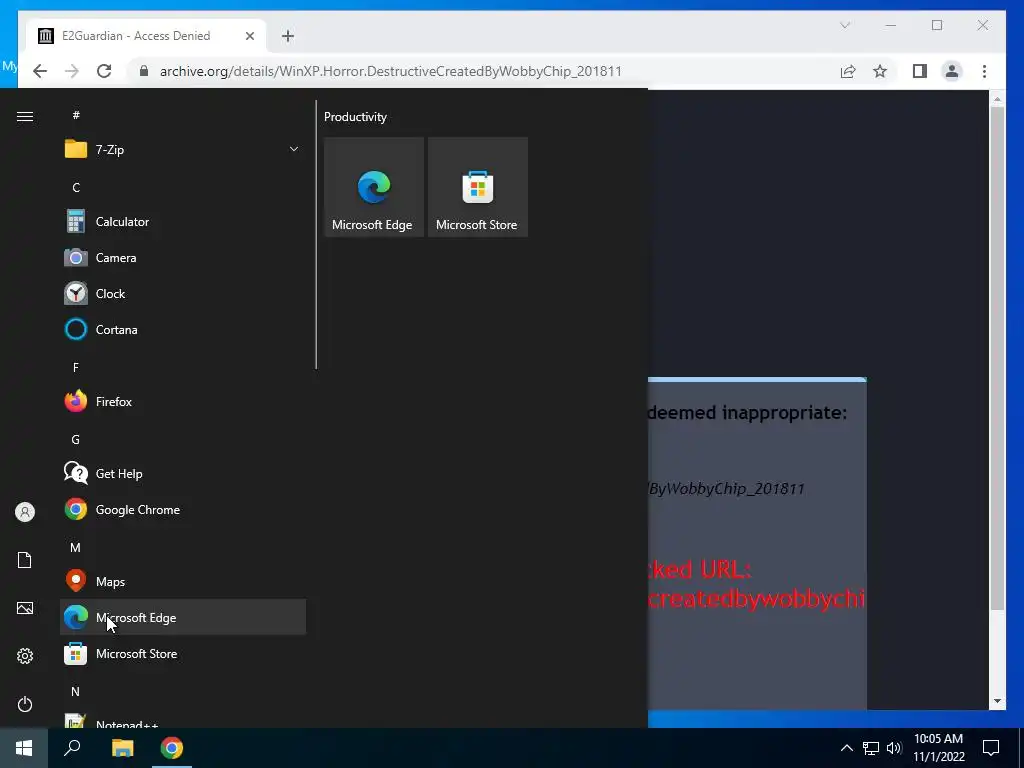Open Settings gear in the Start sidebar
This screenshot has width=1024, height=768.
tap(25, 656)
